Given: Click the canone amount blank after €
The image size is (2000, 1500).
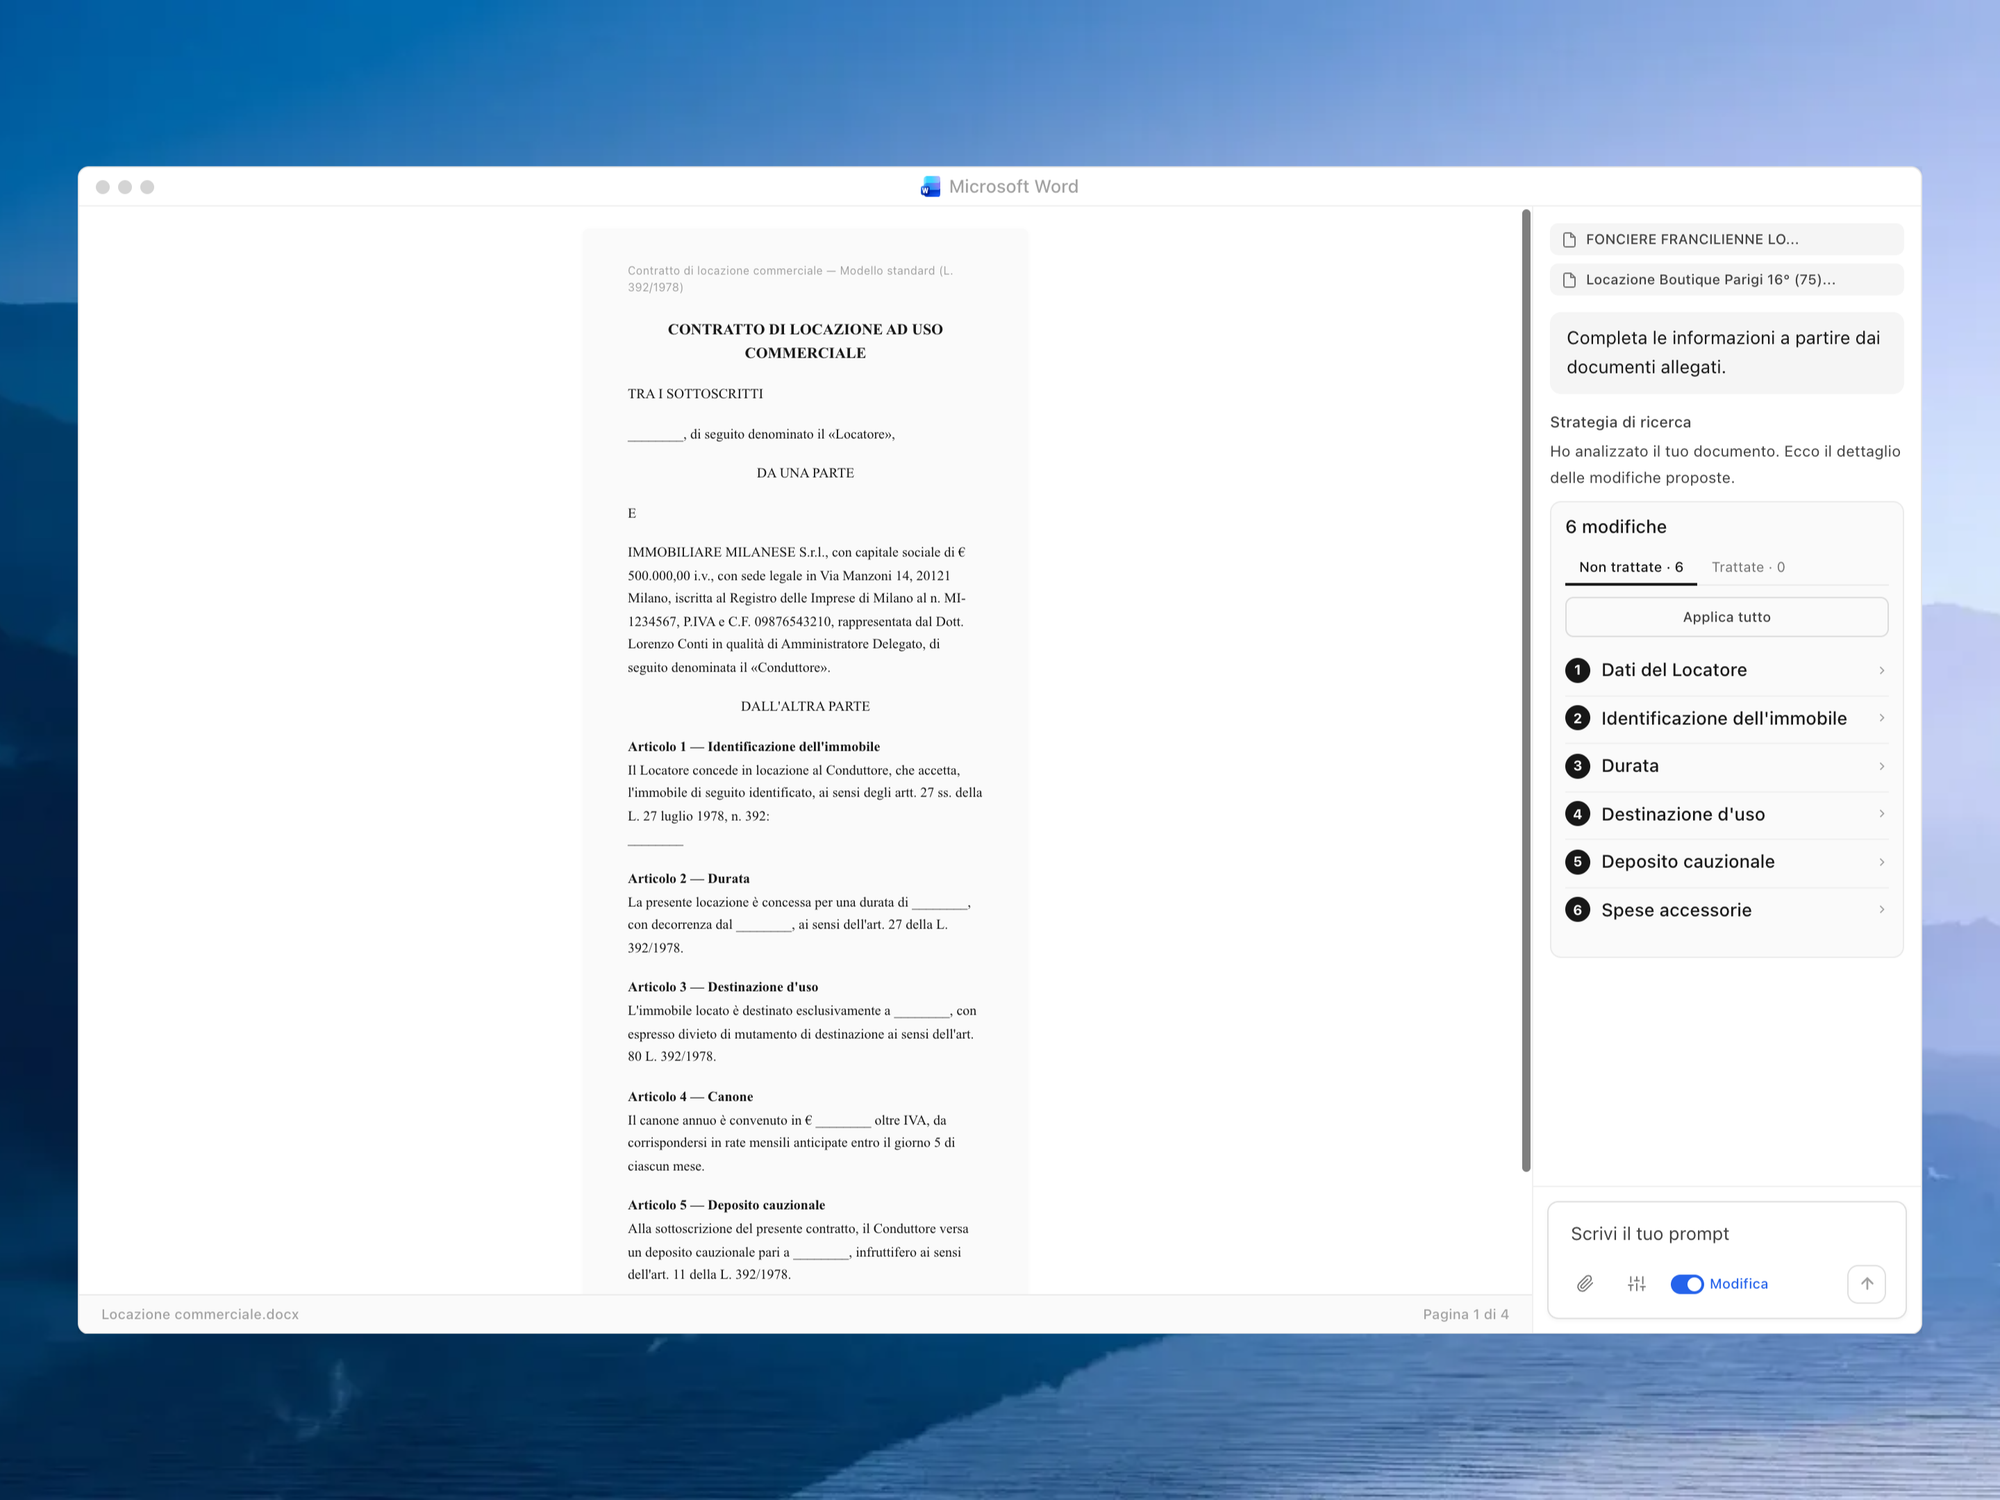Looking at the screenshot, I should [x=843, y=1121].
